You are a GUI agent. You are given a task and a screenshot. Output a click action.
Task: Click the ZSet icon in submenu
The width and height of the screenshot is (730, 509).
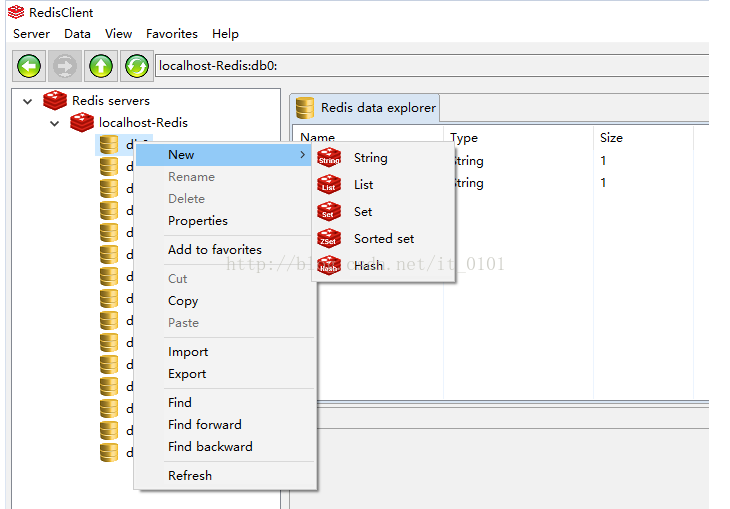[x=329, y=238]
